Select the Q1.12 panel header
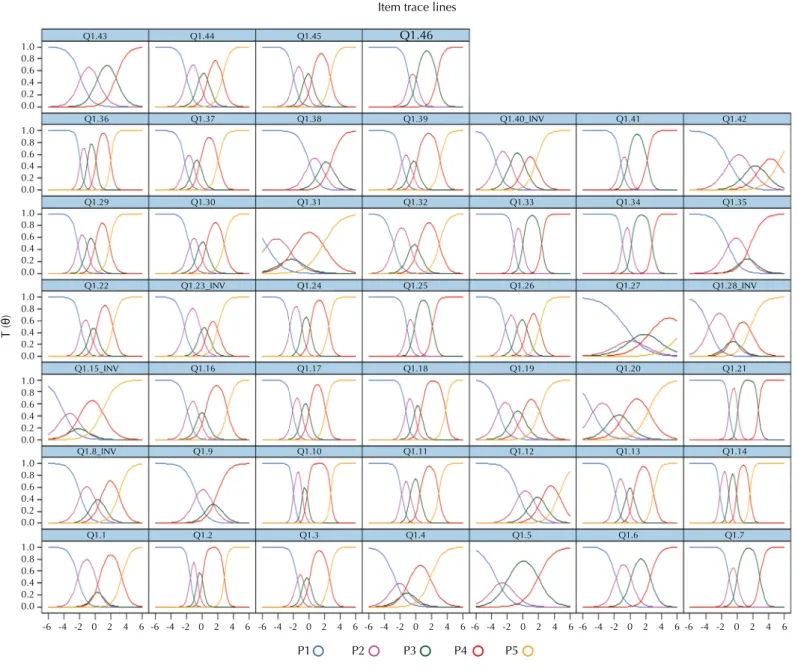 (523, 452)
